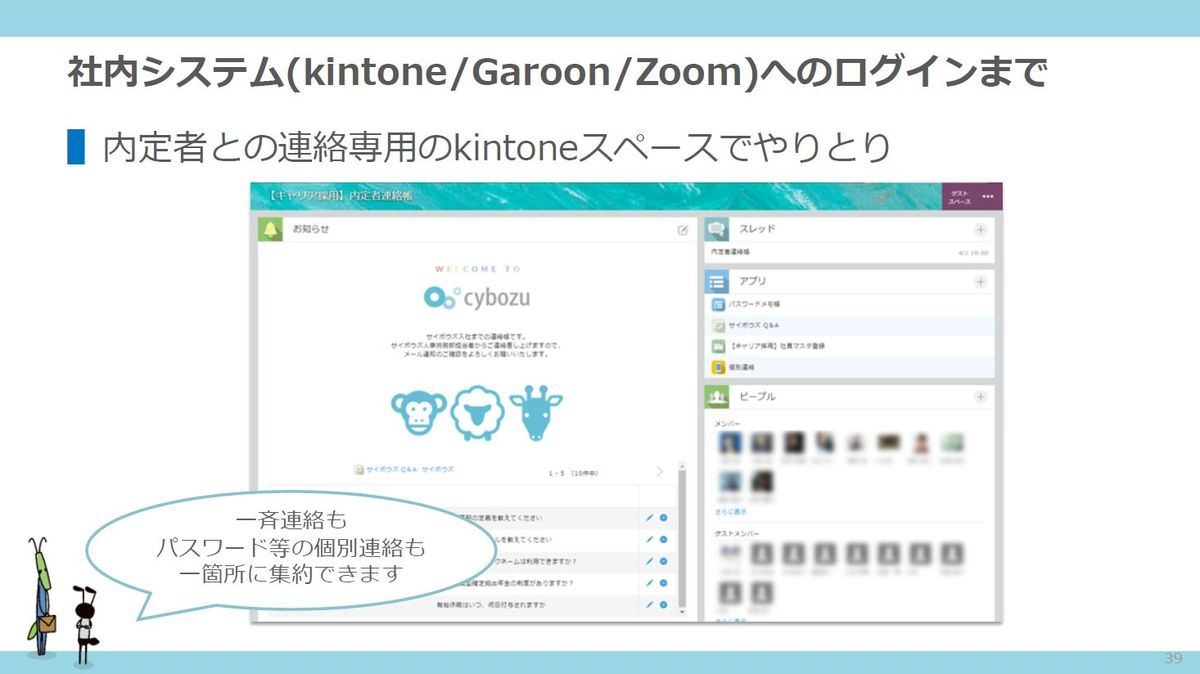Click the アプリ list icon
The width and height of the screenshot is (1200, 674).
click(x=716, y=282)
